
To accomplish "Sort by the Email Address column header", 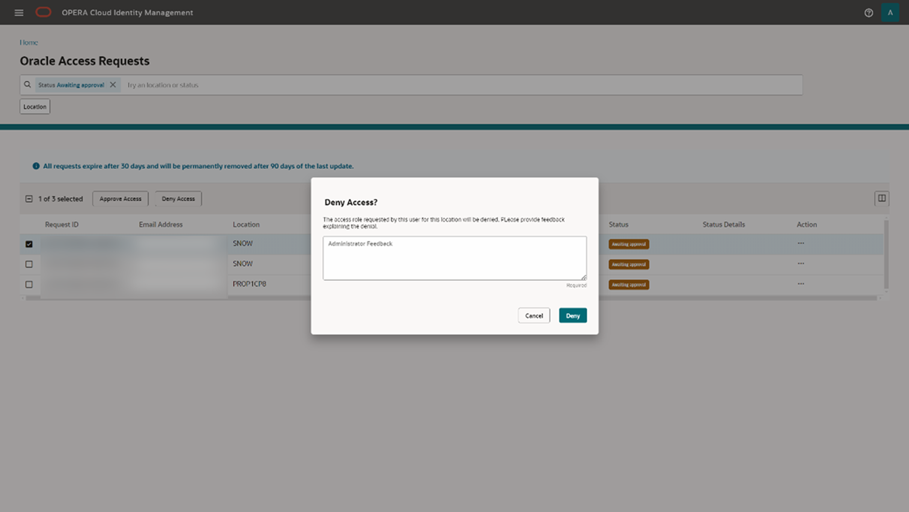I will click(x=161, y=224).
